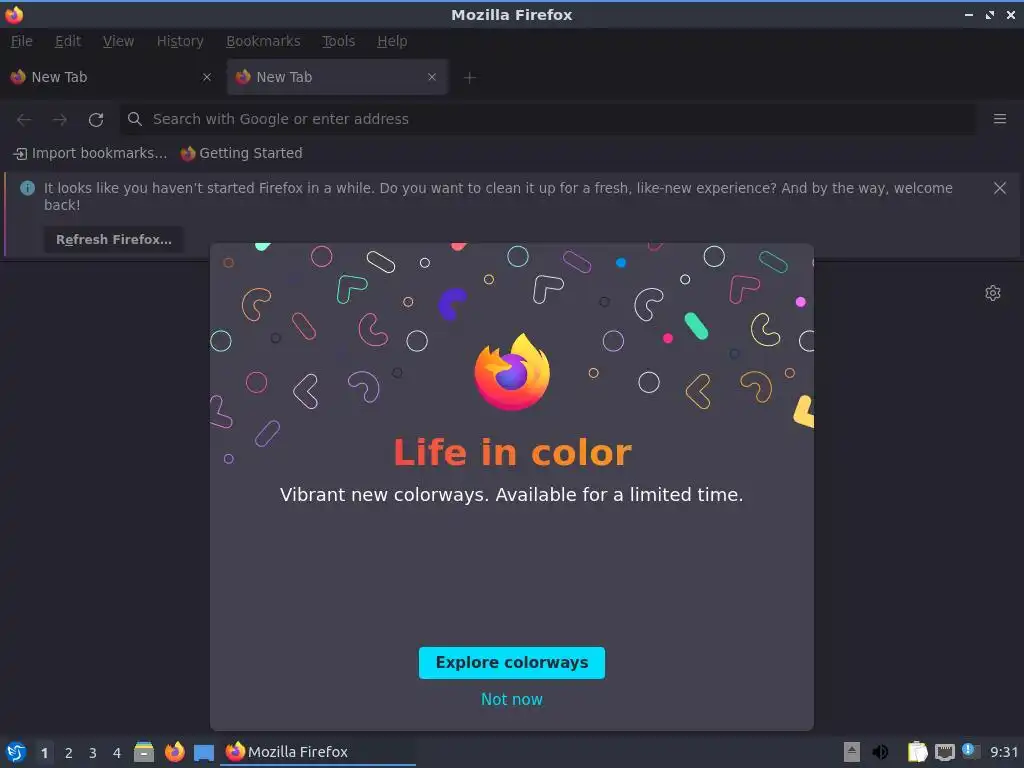Viewport: 1024px width, 768px height.
Task: Click the search magnifier icon in address bar
Action: pyautogui.click(x=135, y=119)
